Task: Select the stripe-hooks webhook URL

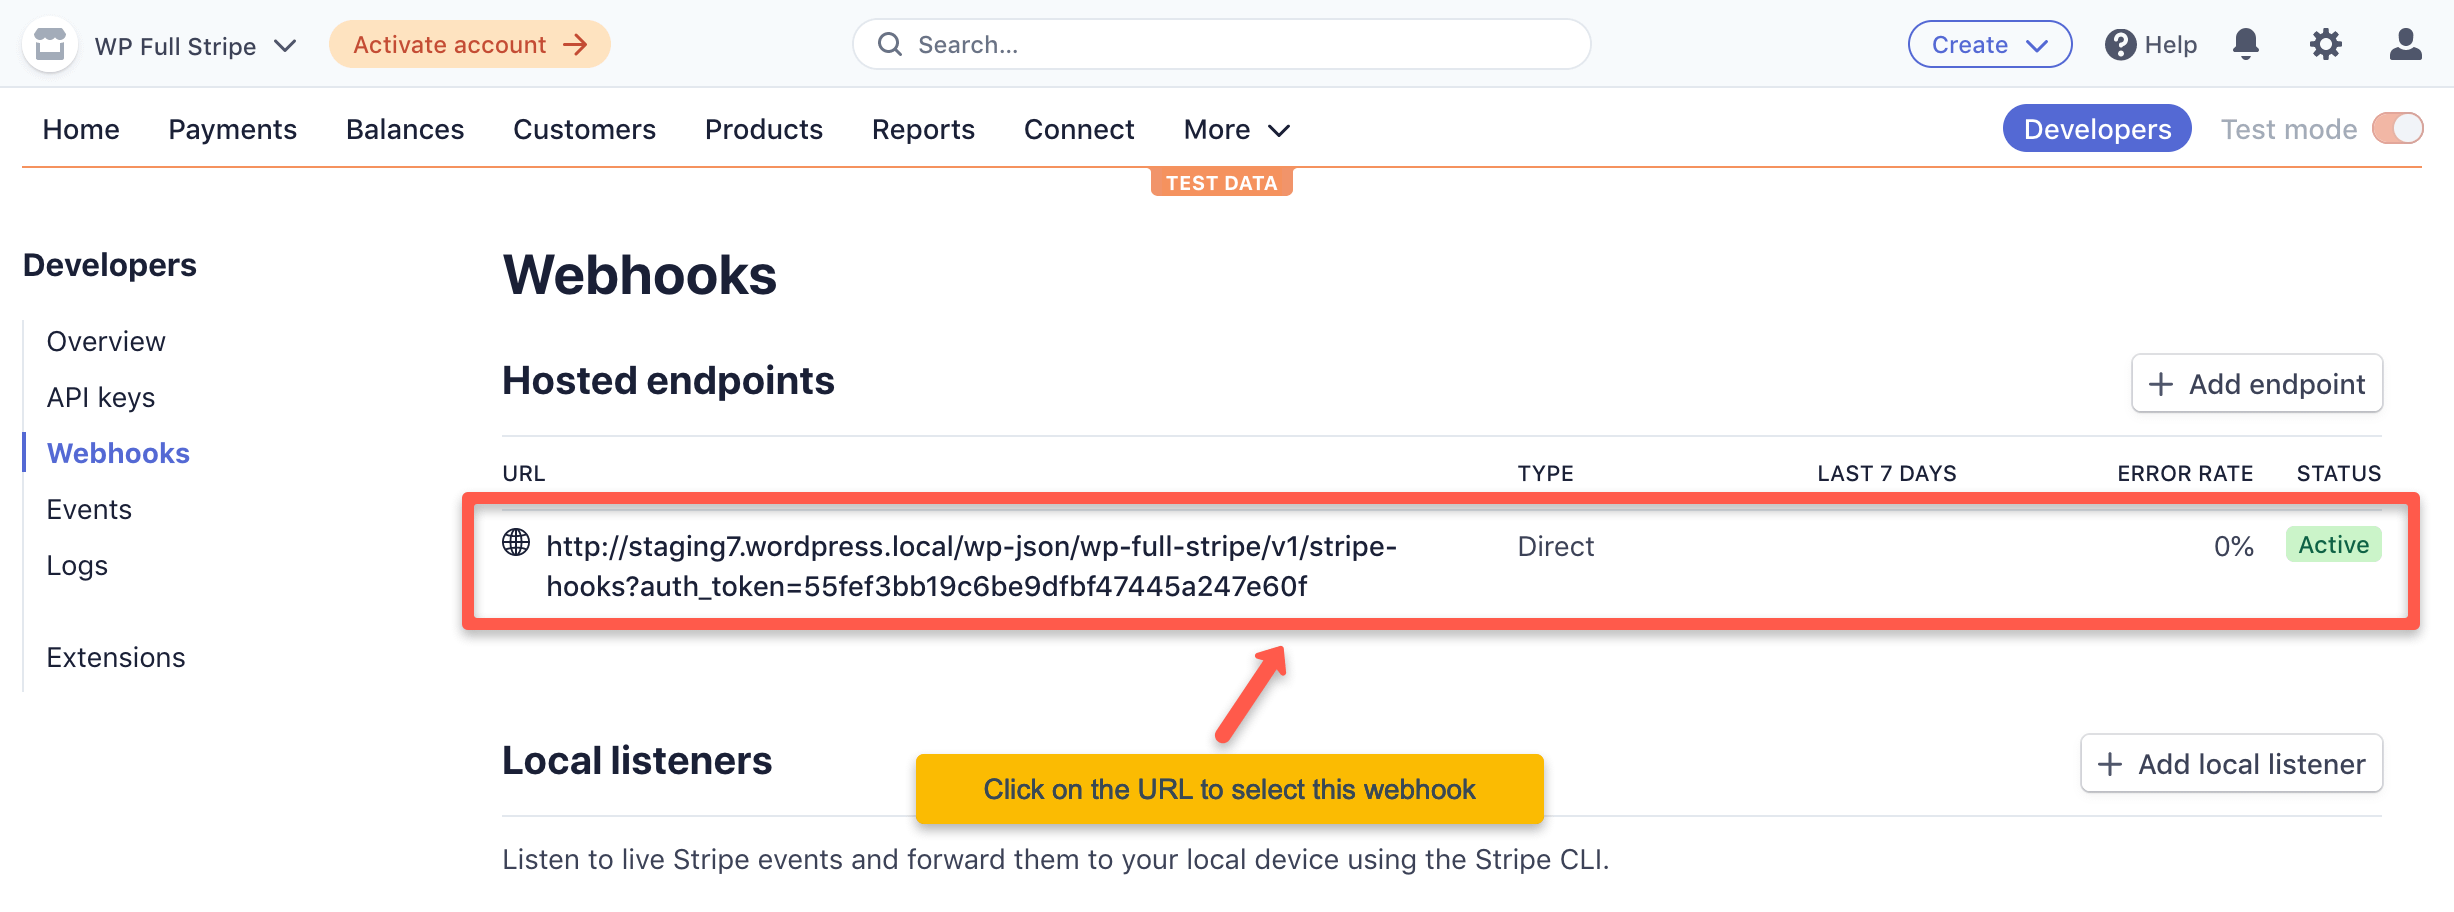Action: pyautogui.click(x=970, y=566)
